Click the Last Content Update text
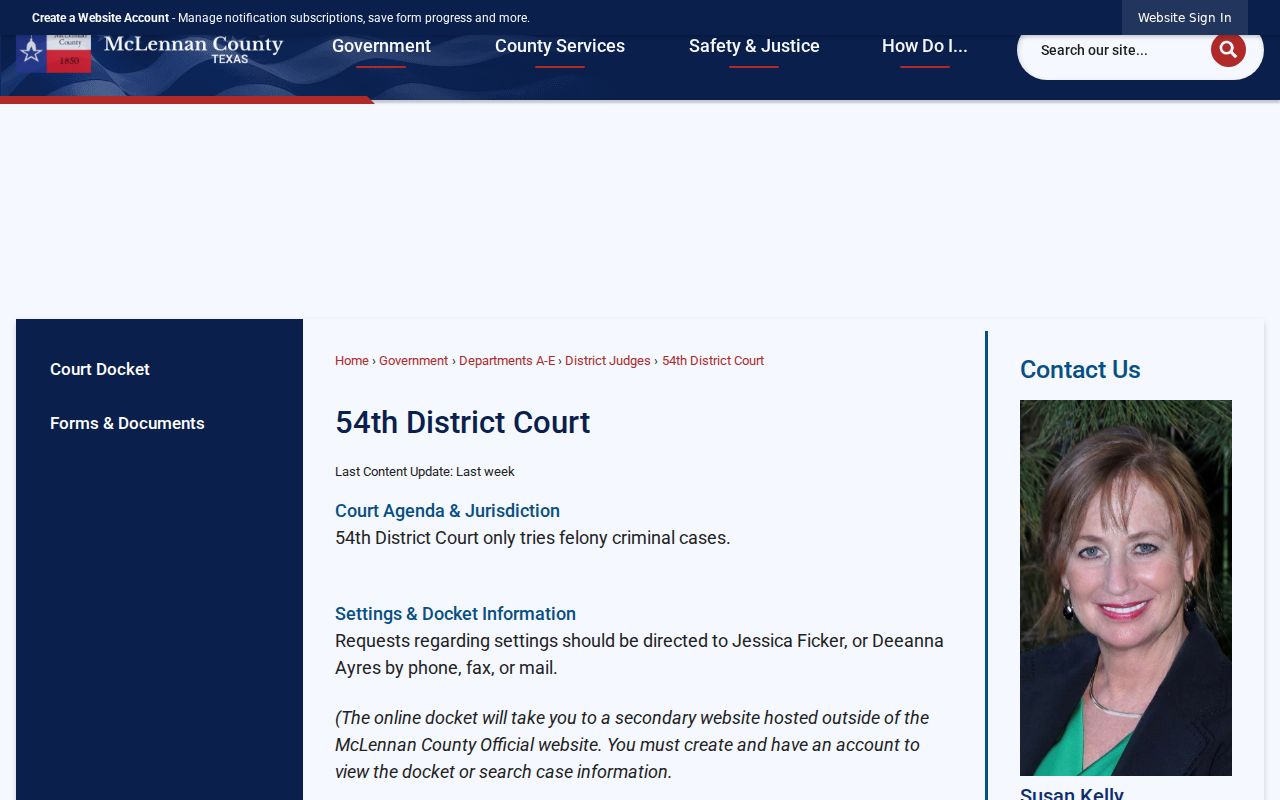The image size is (1280, 800). point(425,472)
